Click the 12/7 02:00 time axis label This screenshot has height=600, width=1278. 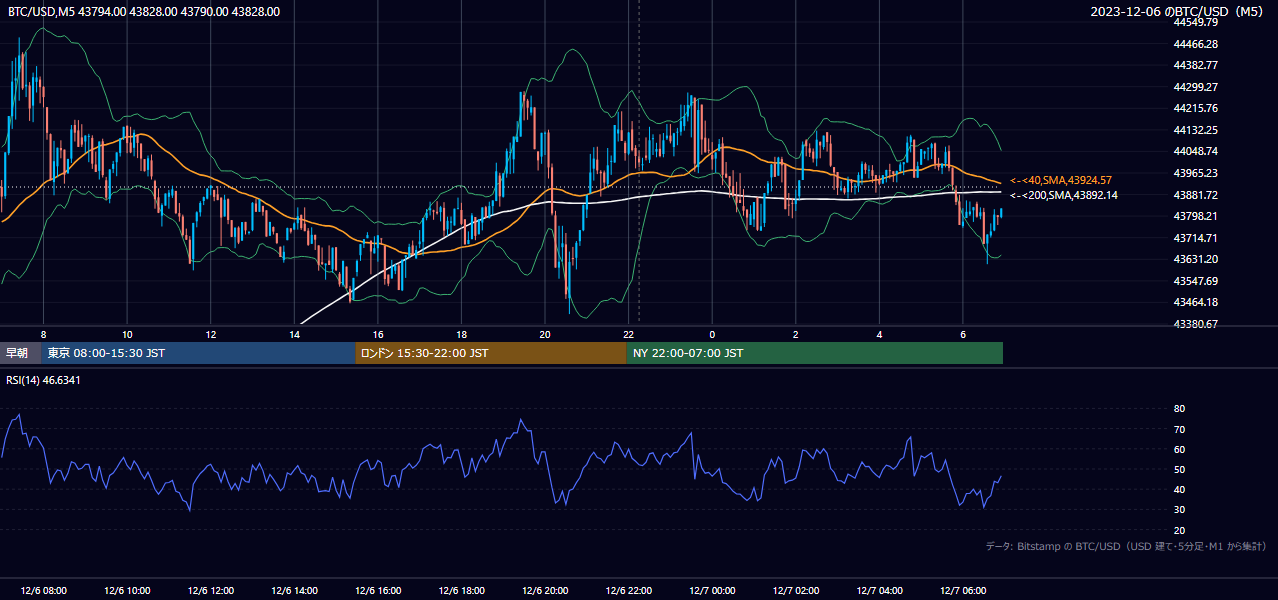click(796, 591)
